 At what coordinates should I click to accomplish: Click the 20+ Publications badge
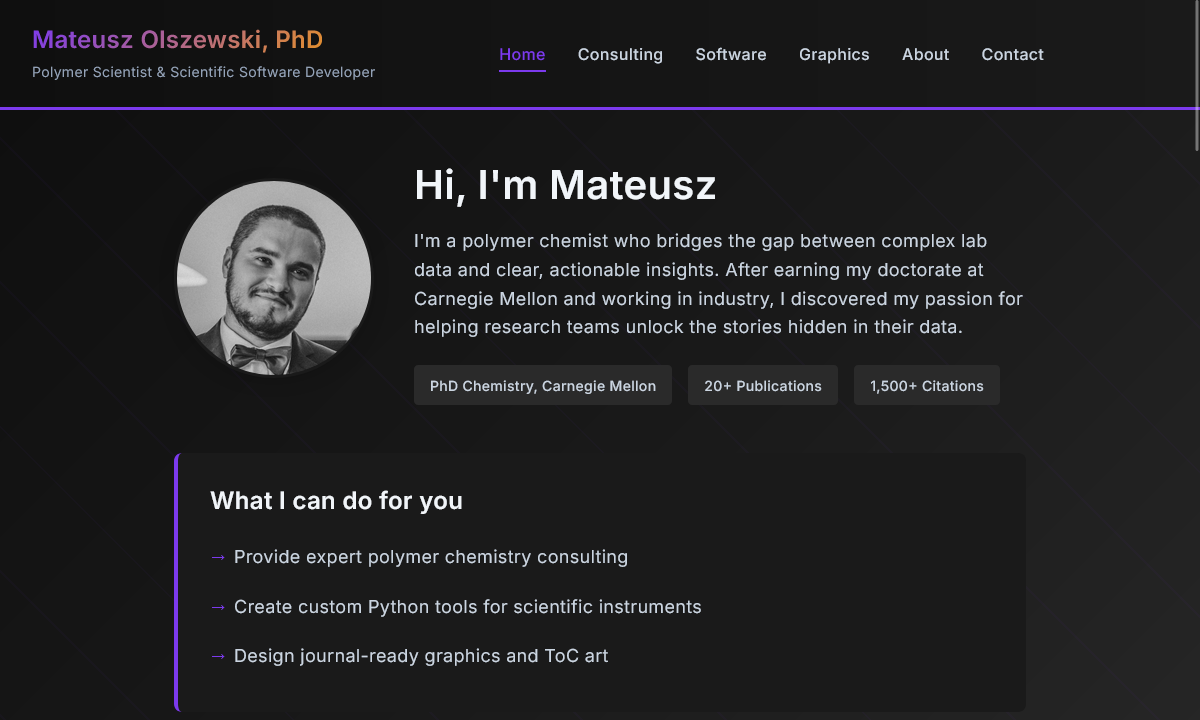[763, 385]
